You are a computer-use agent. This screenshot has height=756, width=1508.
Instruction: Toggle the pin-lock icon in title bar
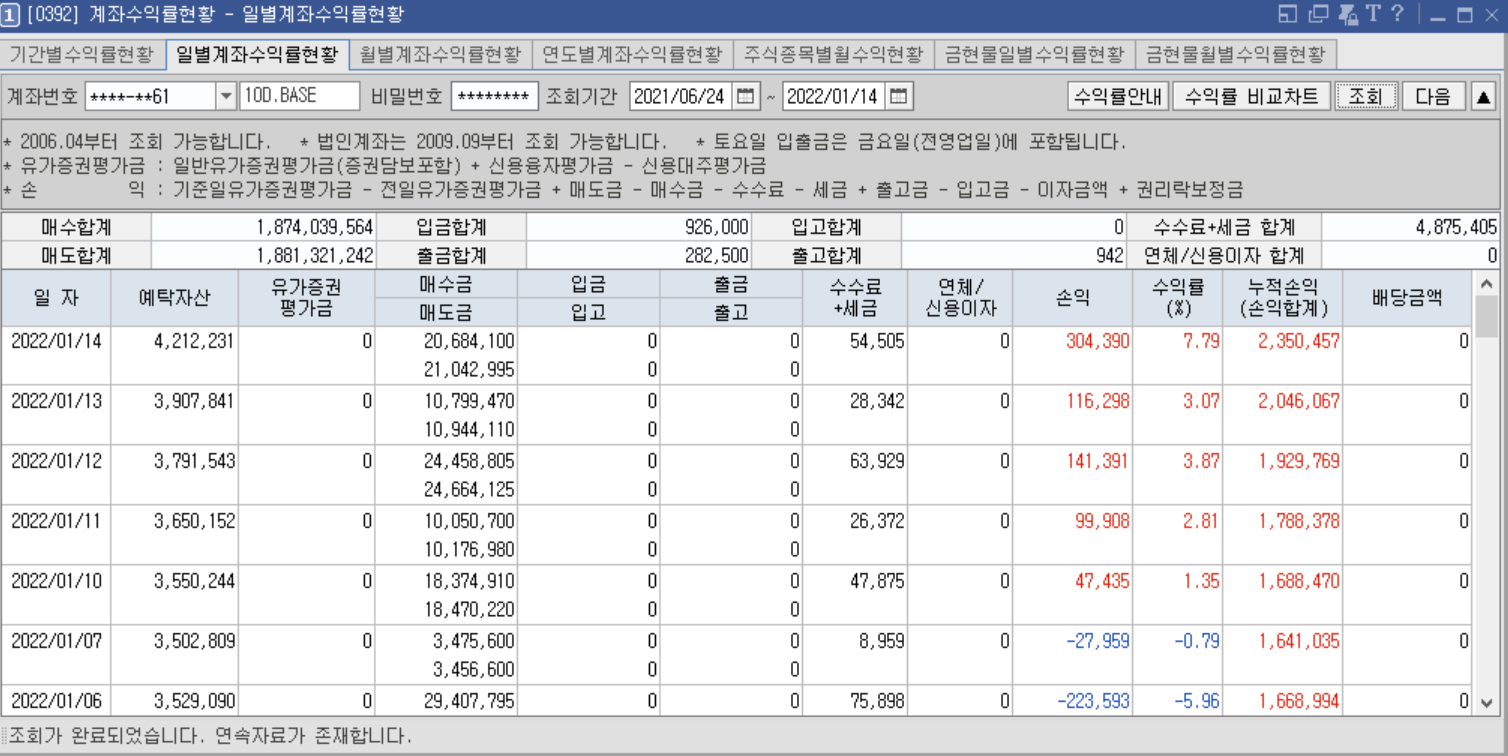click(1347, 14)
